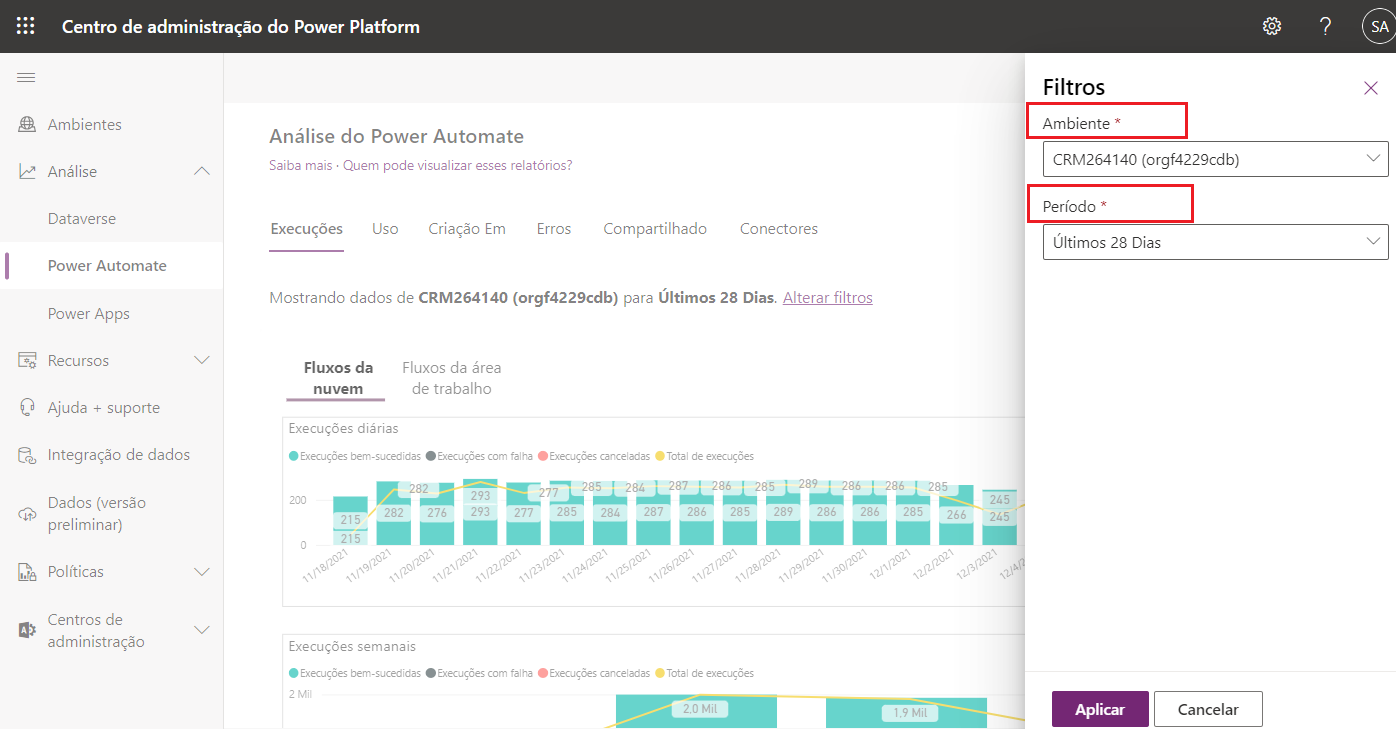Screen dimensions: 1396x729
Task: Switch to the Uso tab
Action: point(385,229)
